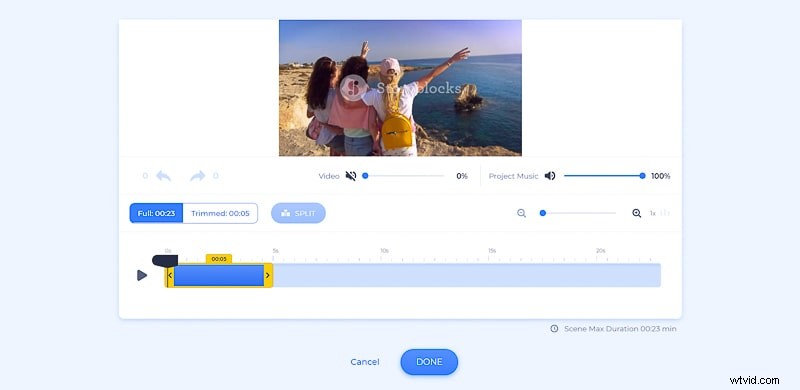
Task: Click the dark playhead marker on timeline
Action: click(165, 260)
